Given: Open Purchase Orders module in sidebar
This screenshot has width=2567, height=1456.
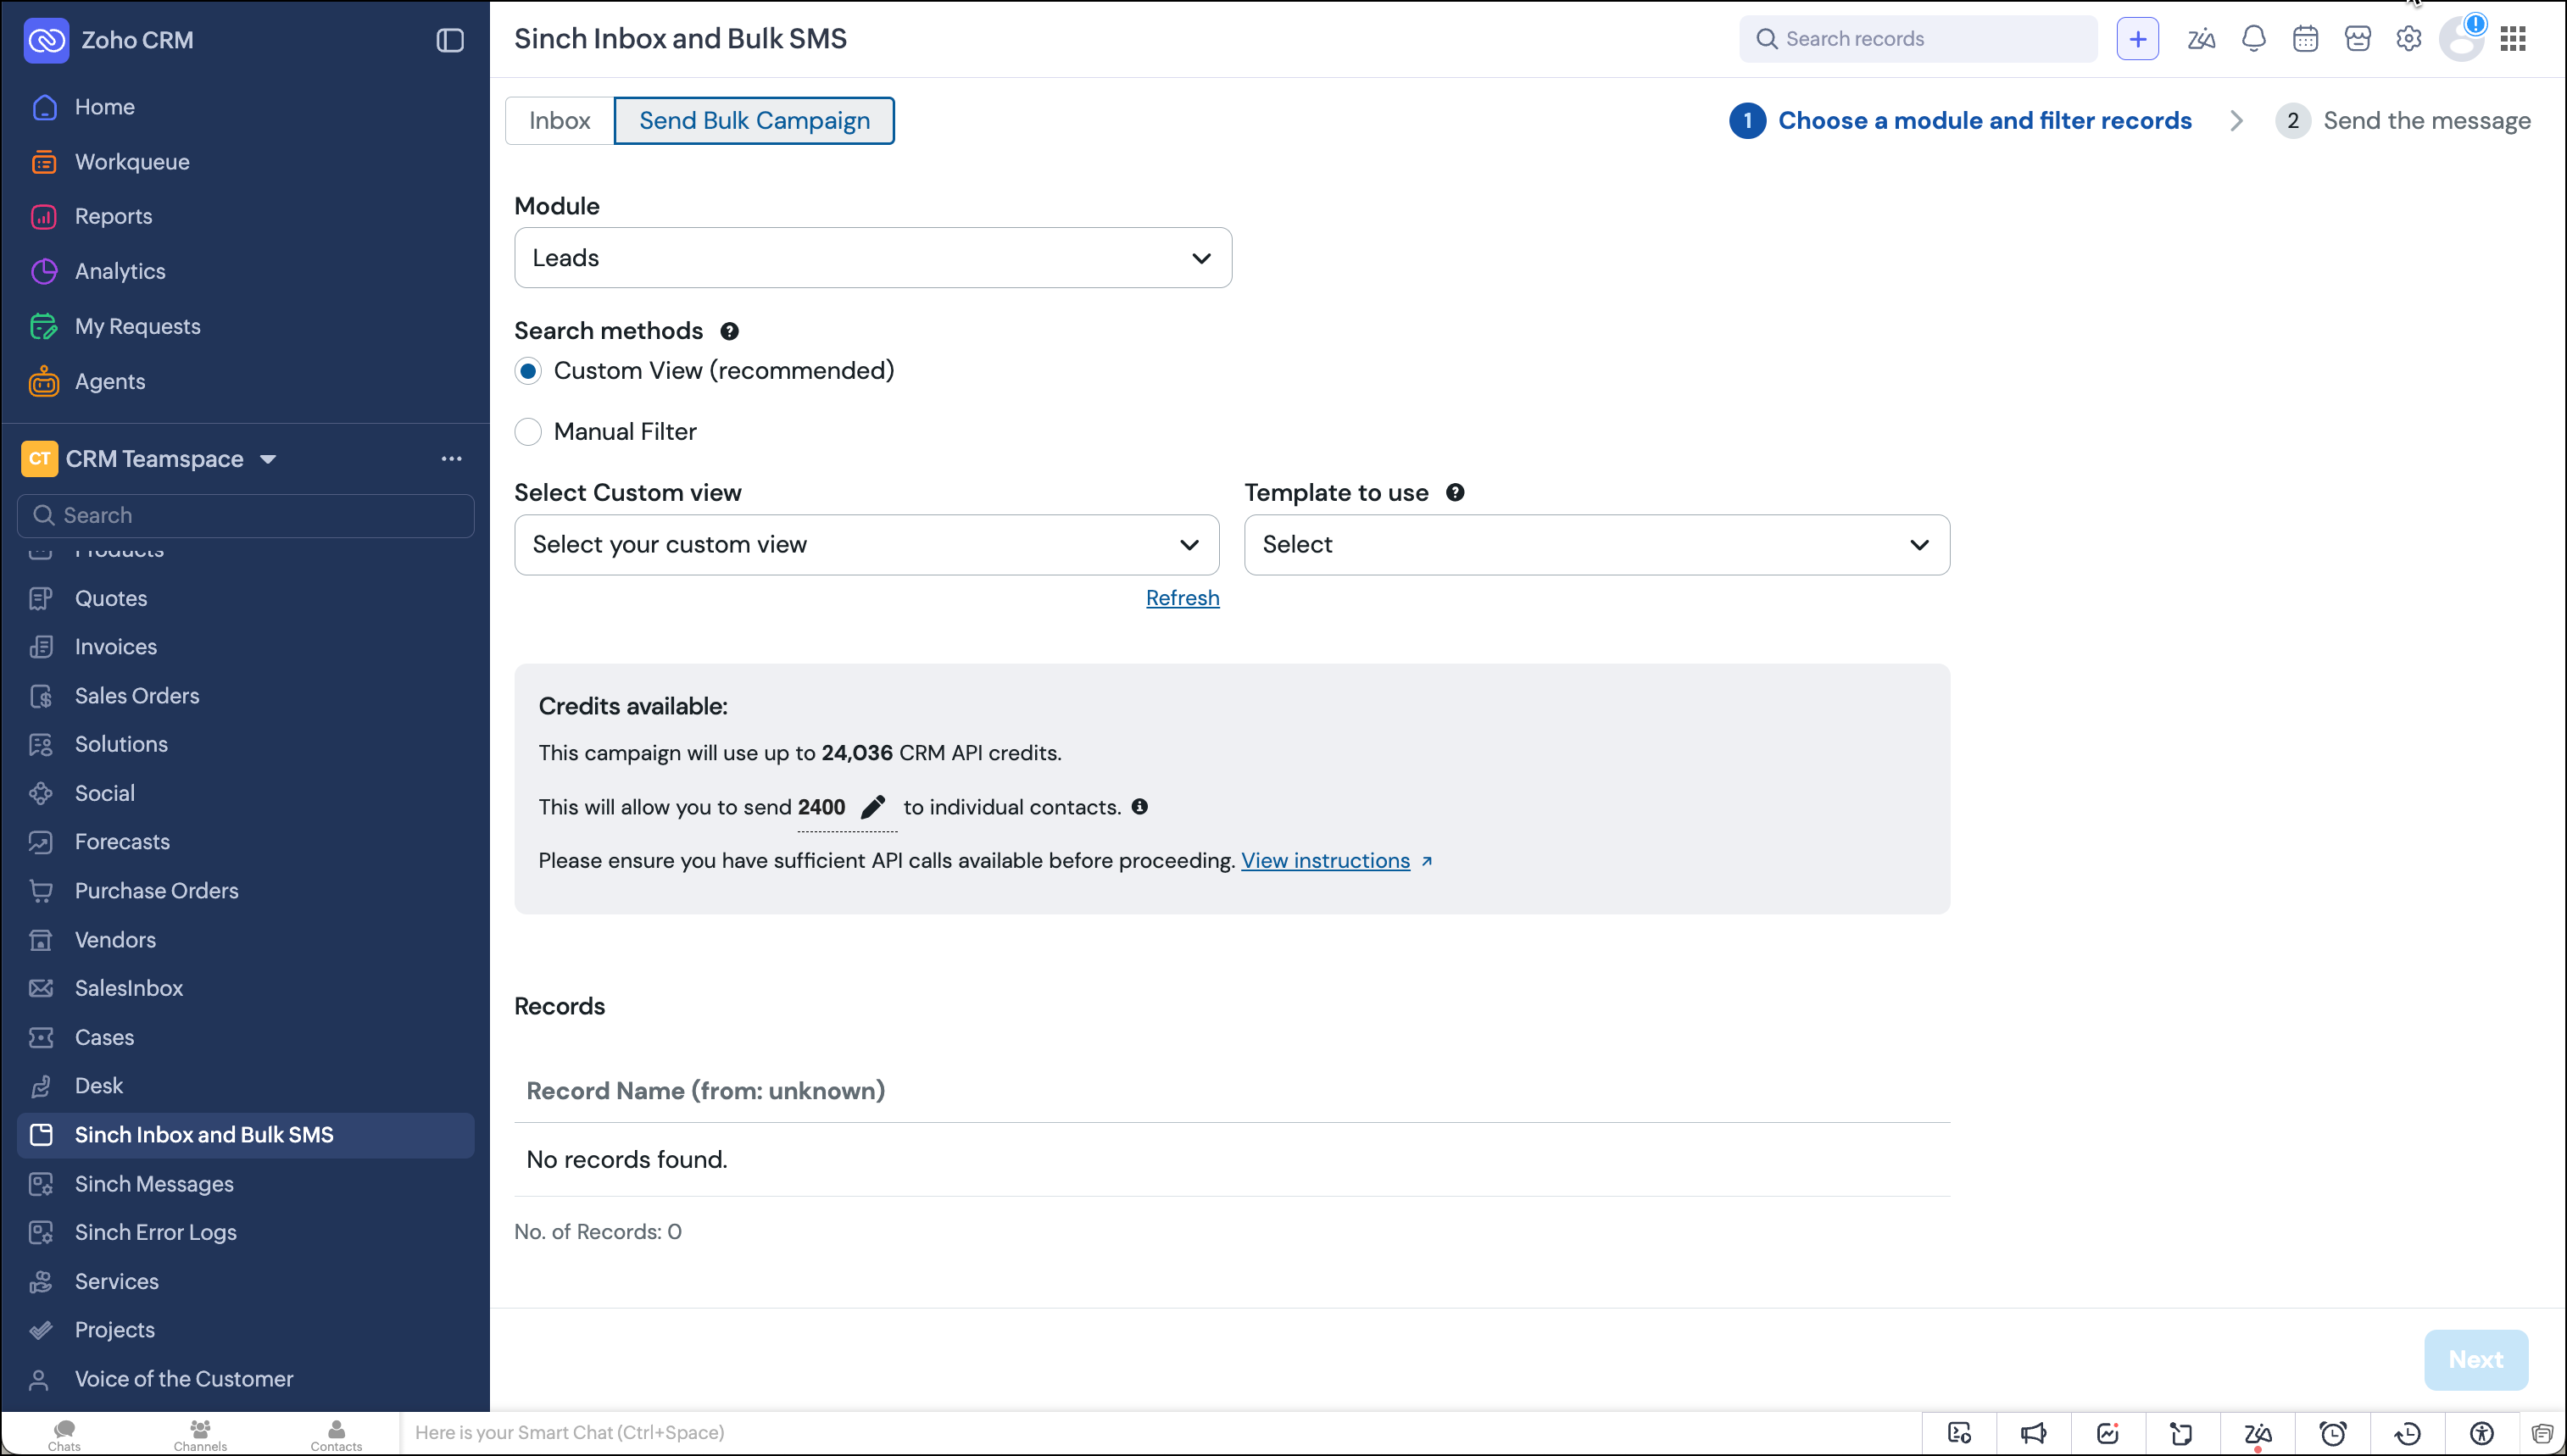Looking at the screenshot, I should (156, 891).
